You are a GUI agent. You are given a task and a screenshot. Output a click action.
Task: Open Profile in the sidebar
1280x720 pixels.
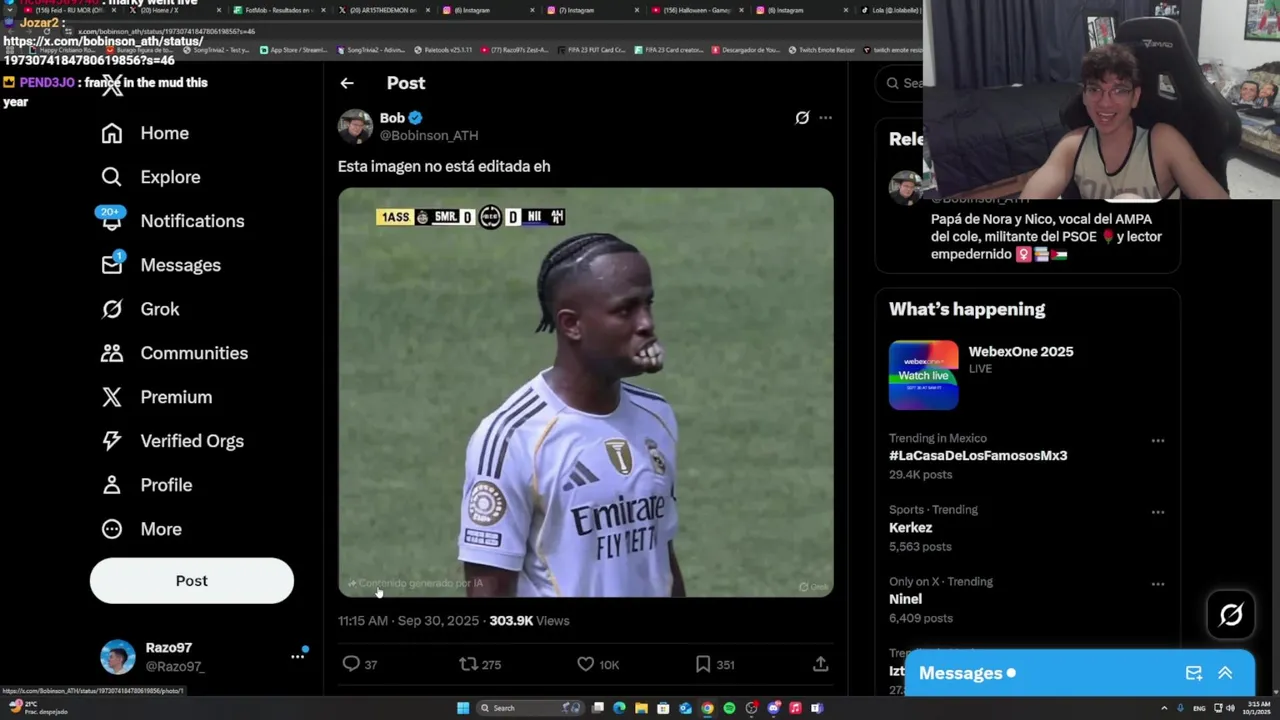click(147, 485)
